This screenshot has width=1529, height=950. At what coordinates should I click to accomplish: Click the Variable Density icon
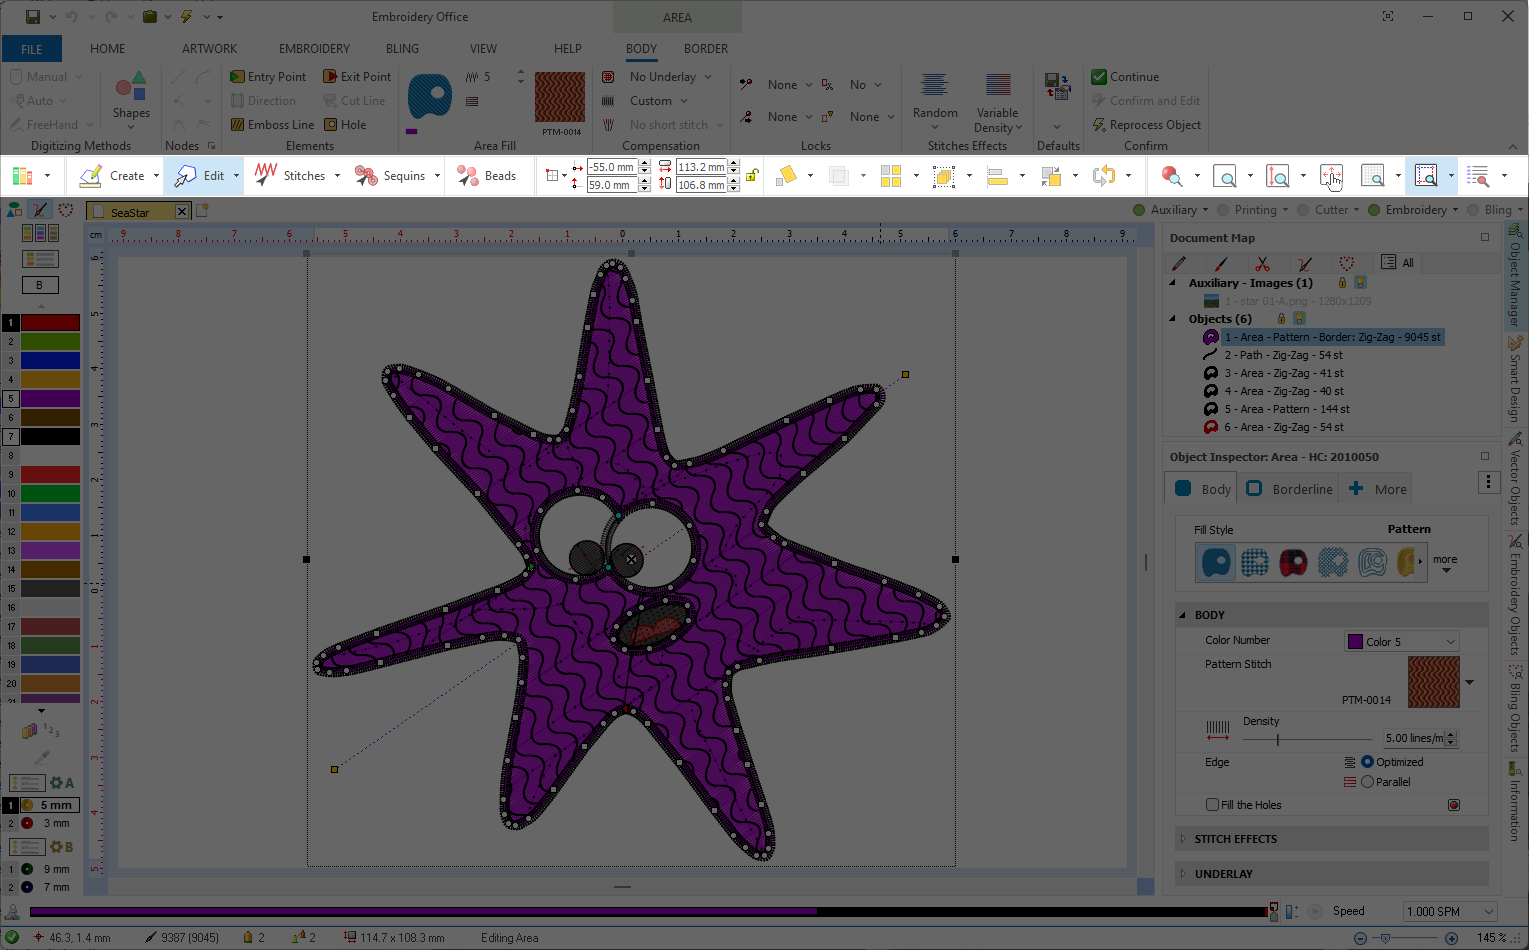(997, 87)
